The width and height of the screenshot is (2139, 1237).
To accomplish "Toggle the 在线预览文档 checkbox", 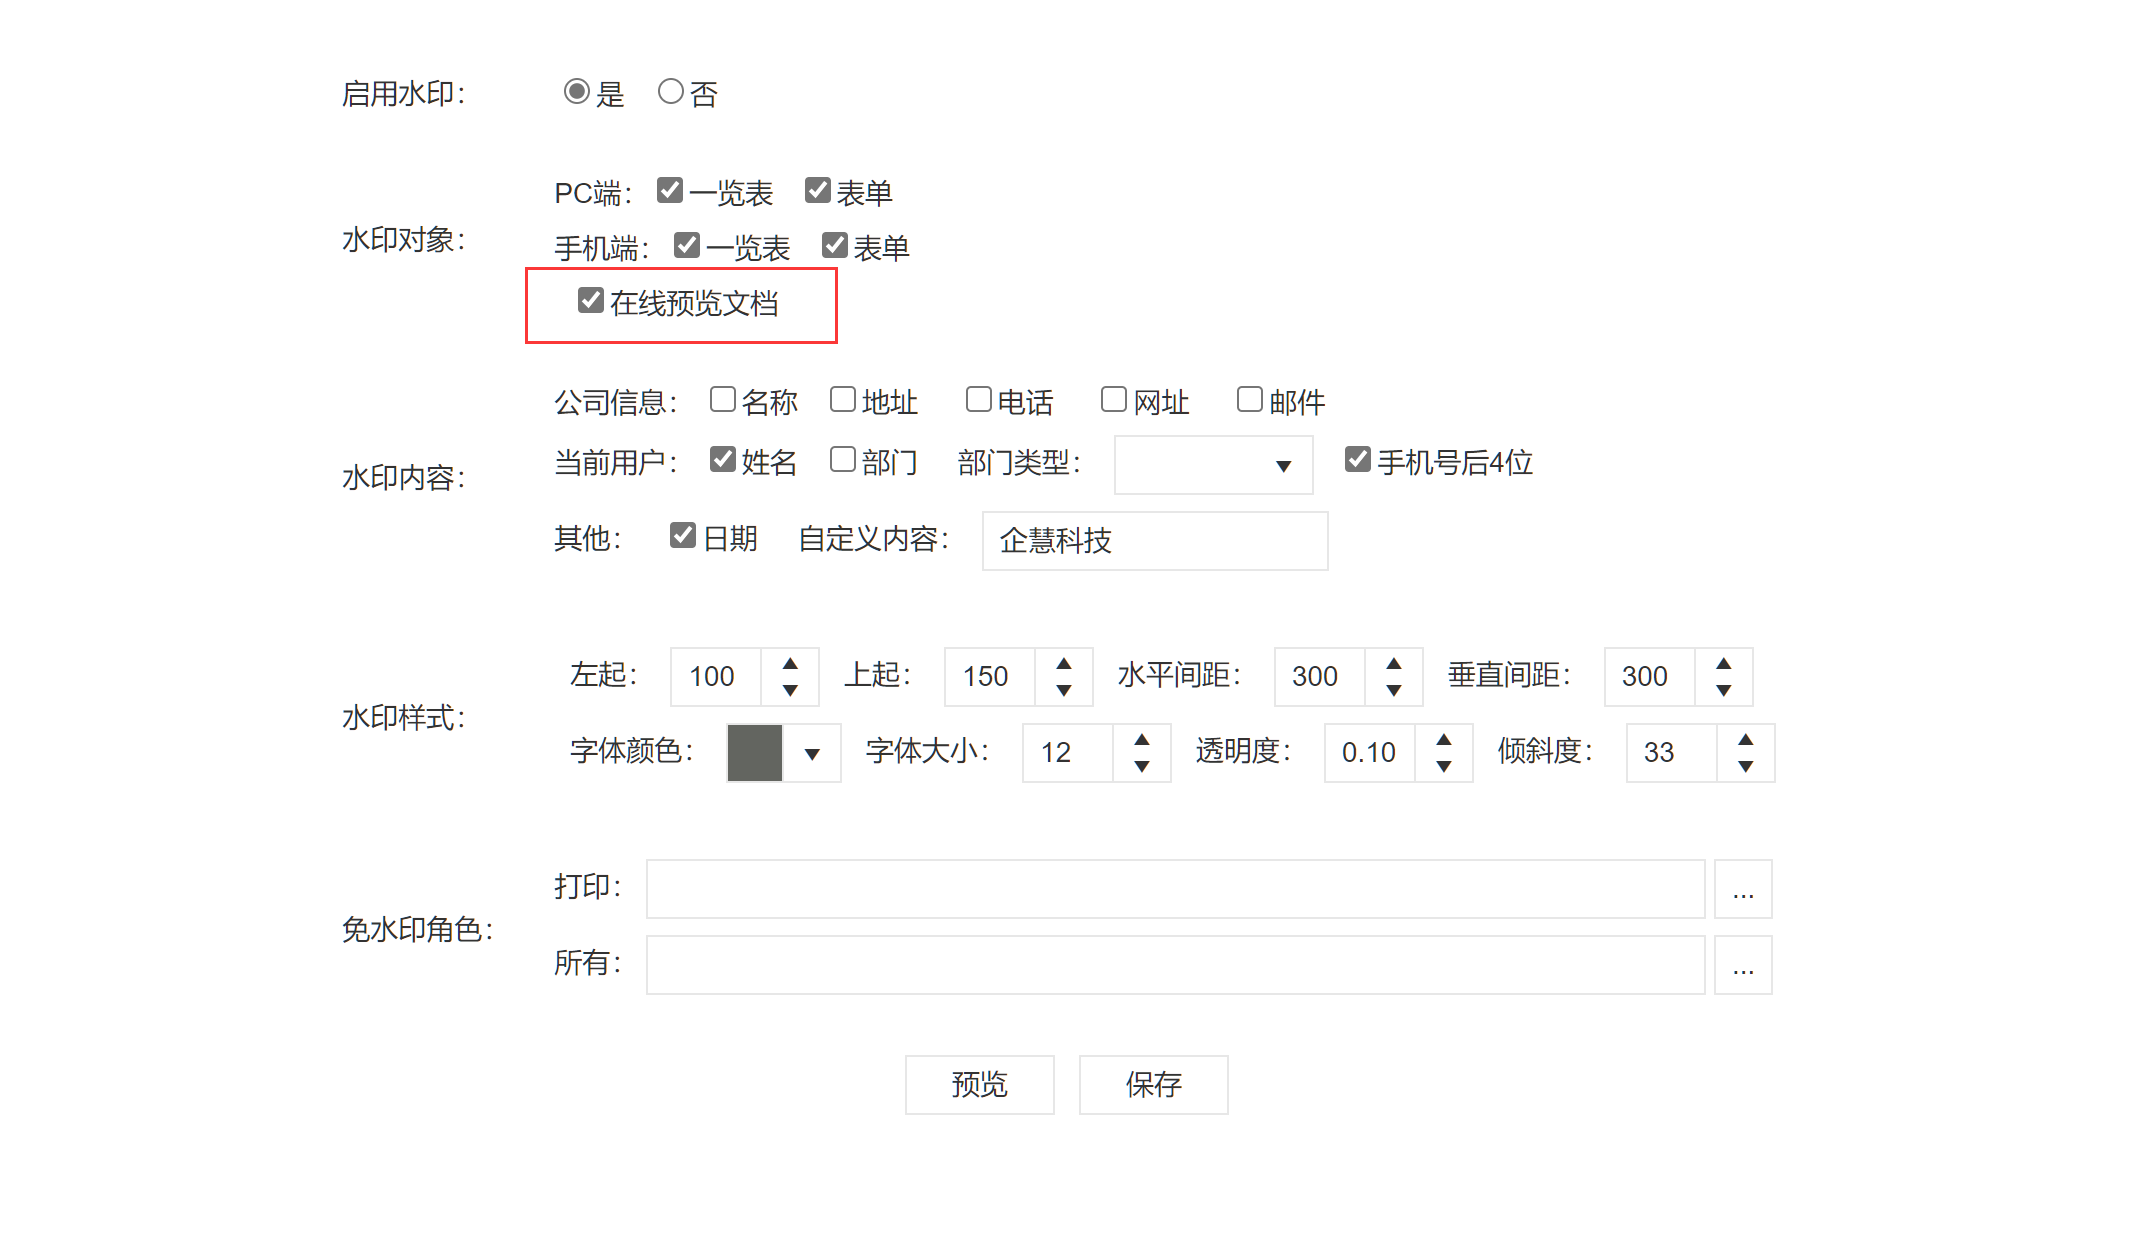I will tap(590, 300).
